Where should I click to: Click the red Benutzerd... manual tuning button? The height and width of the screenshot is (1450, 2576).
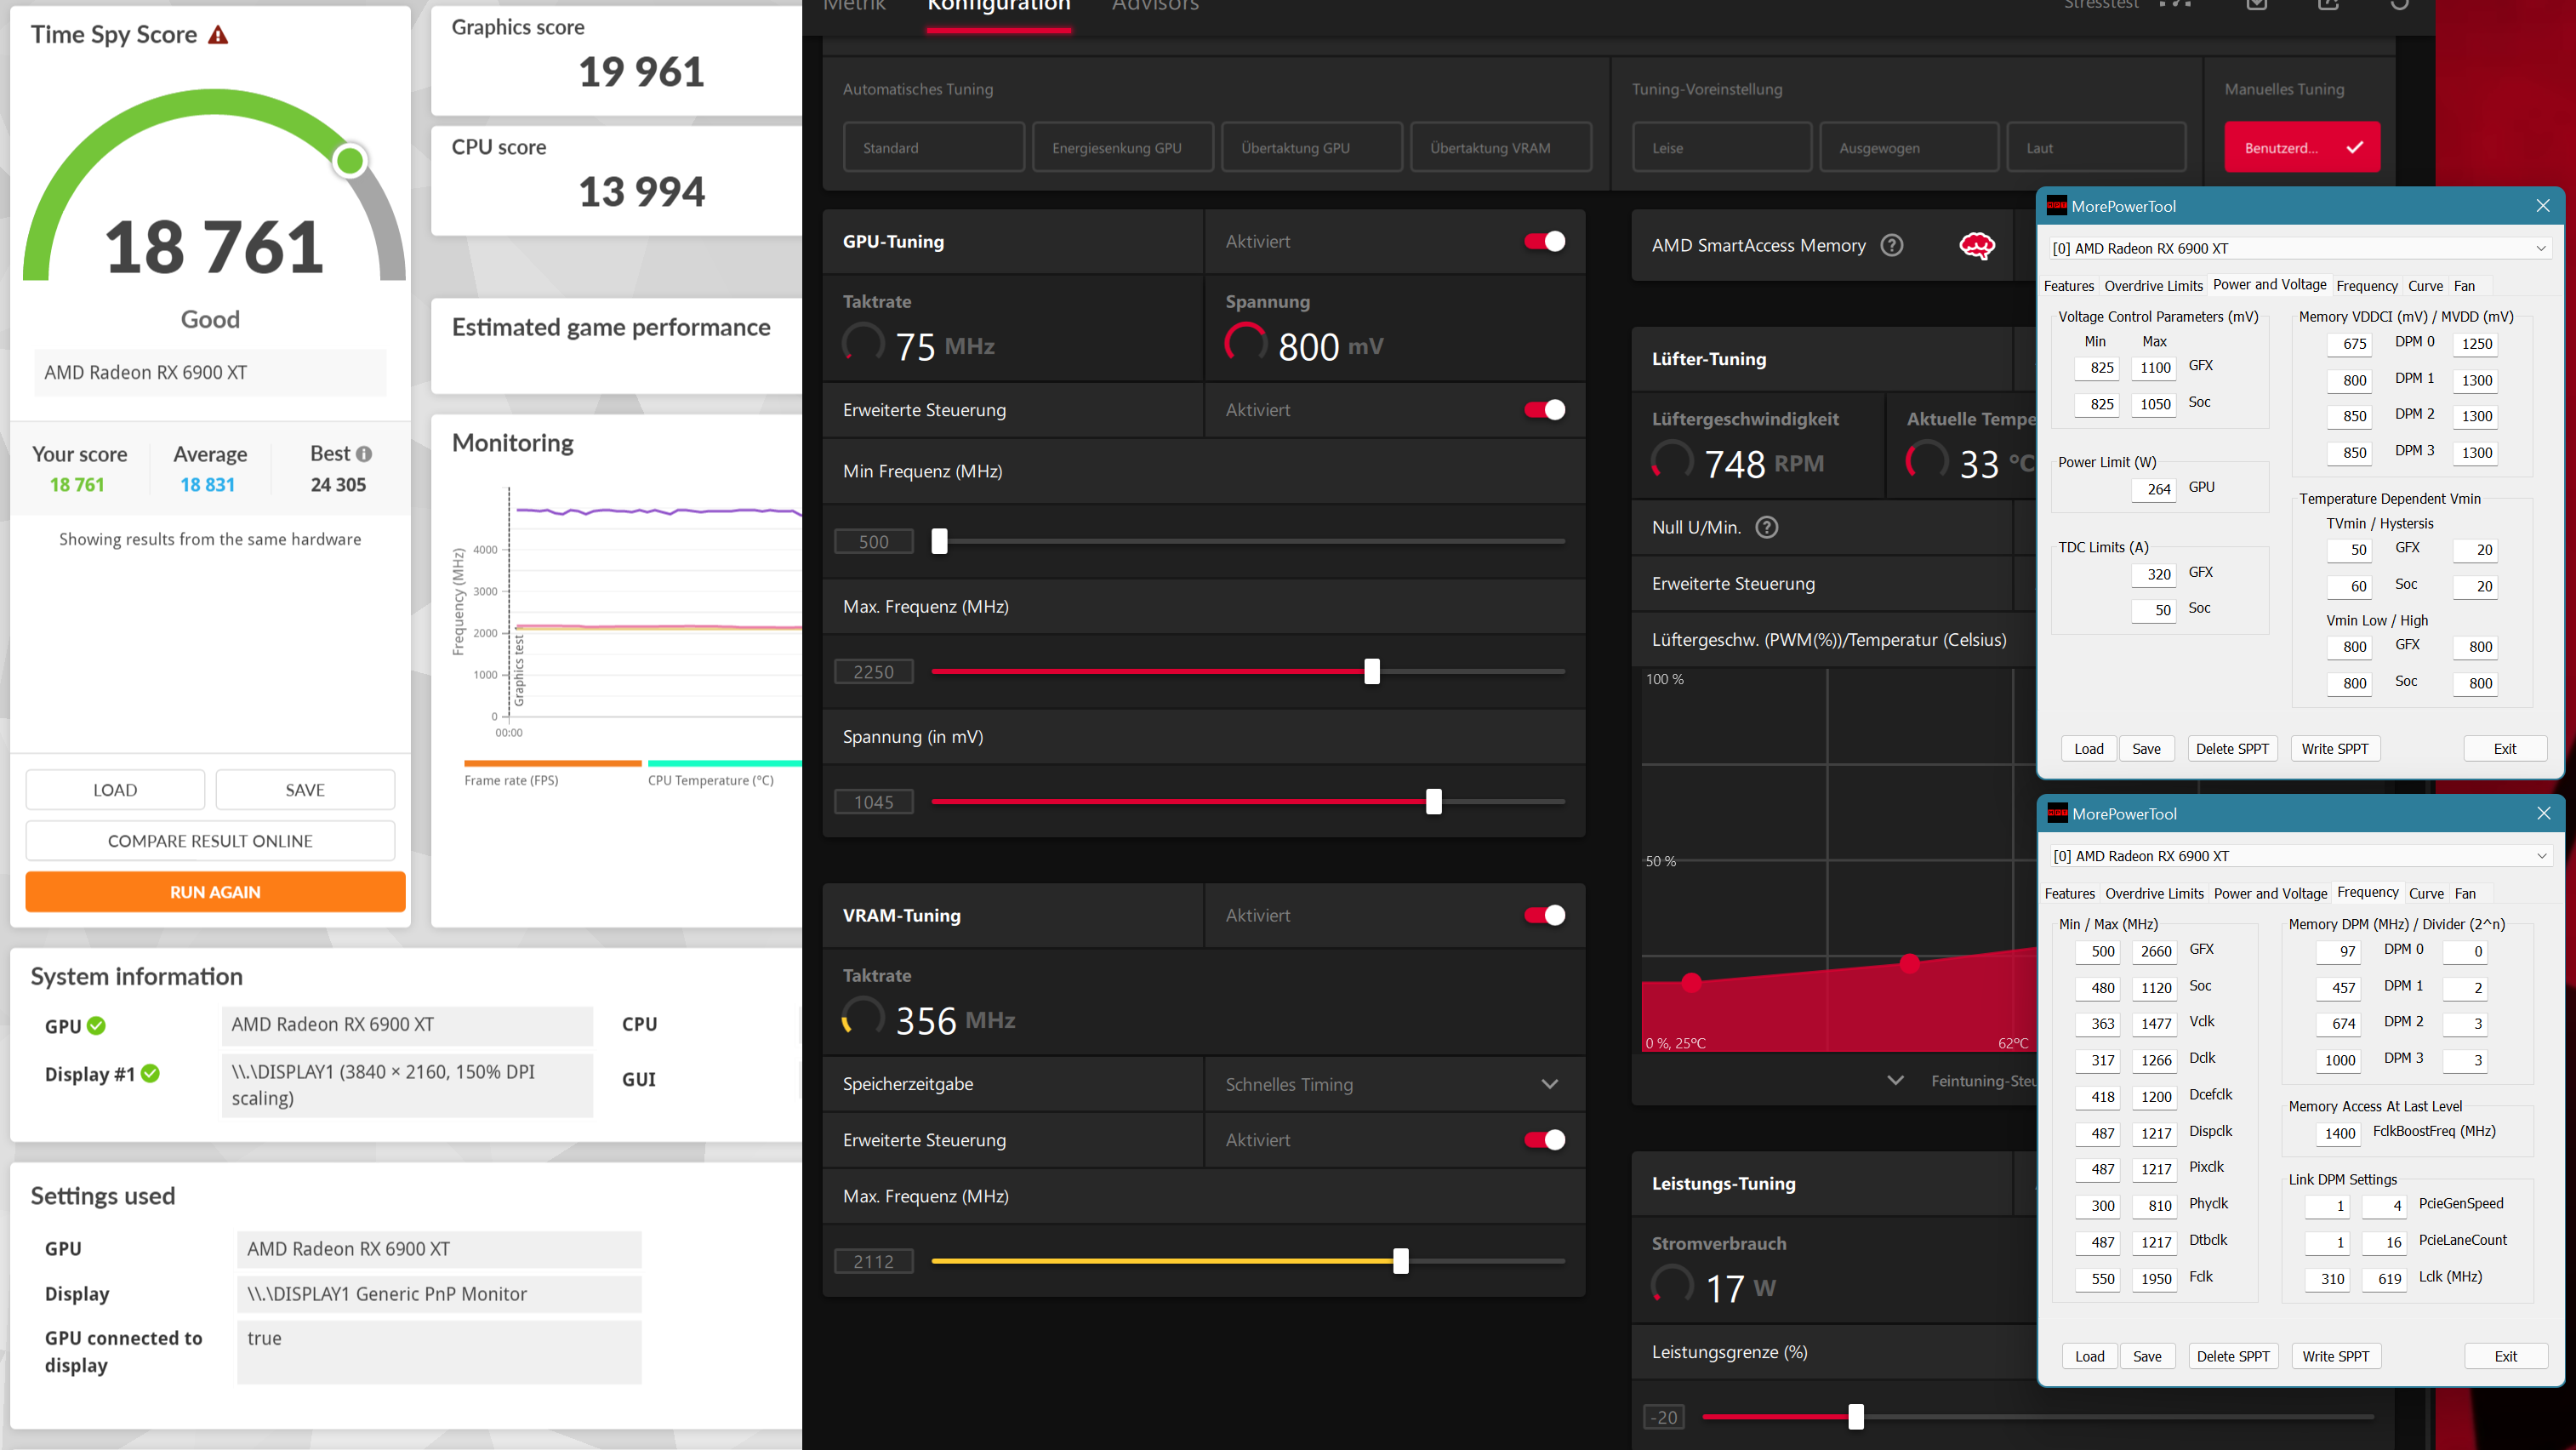click(x=2302, y=148)
